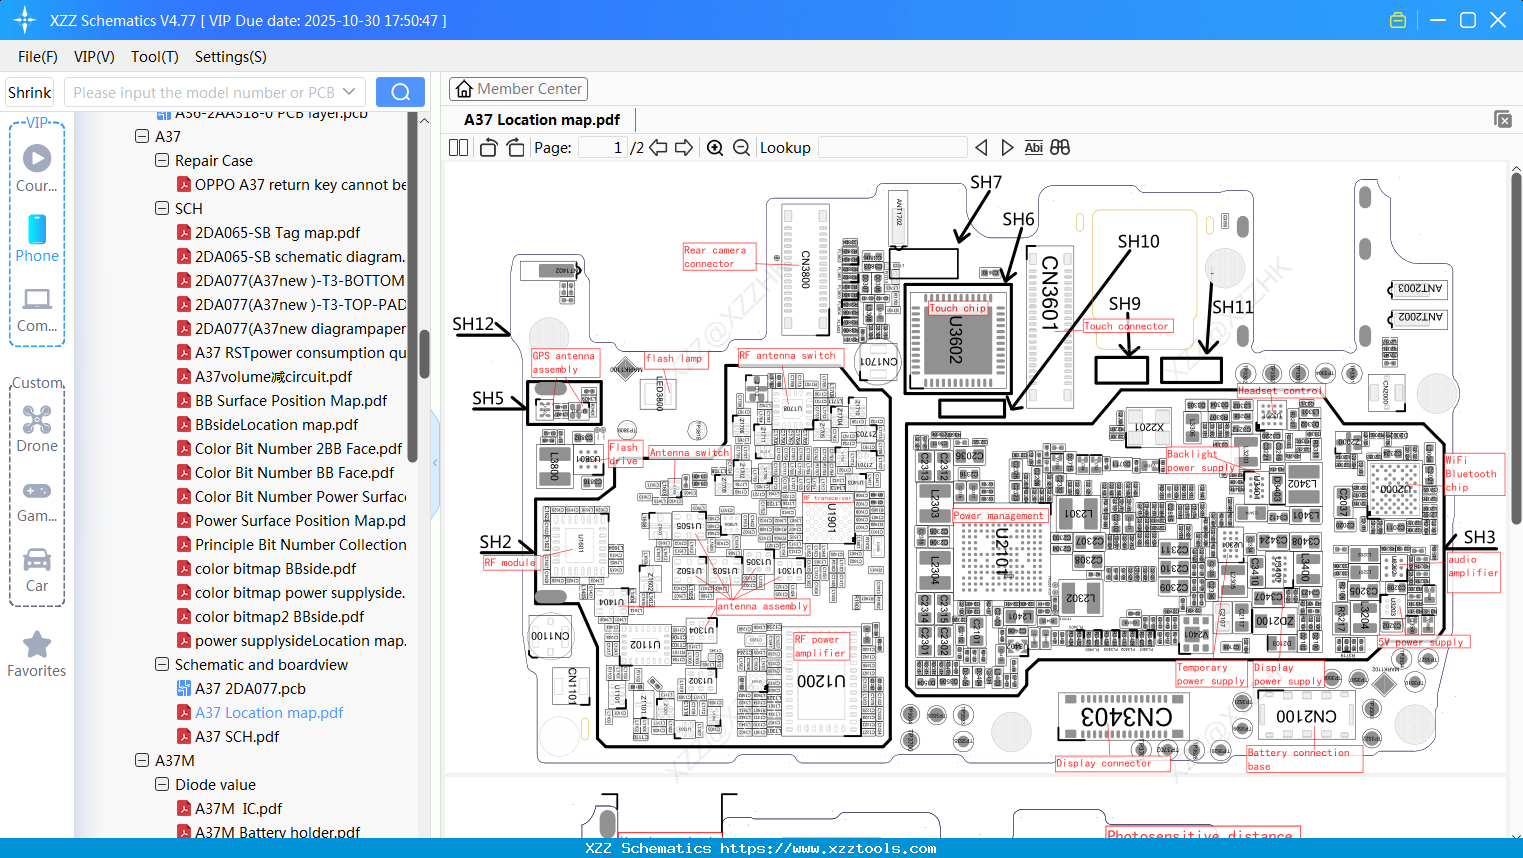Go to the next PDF page arrow

(x=684, y=148)
